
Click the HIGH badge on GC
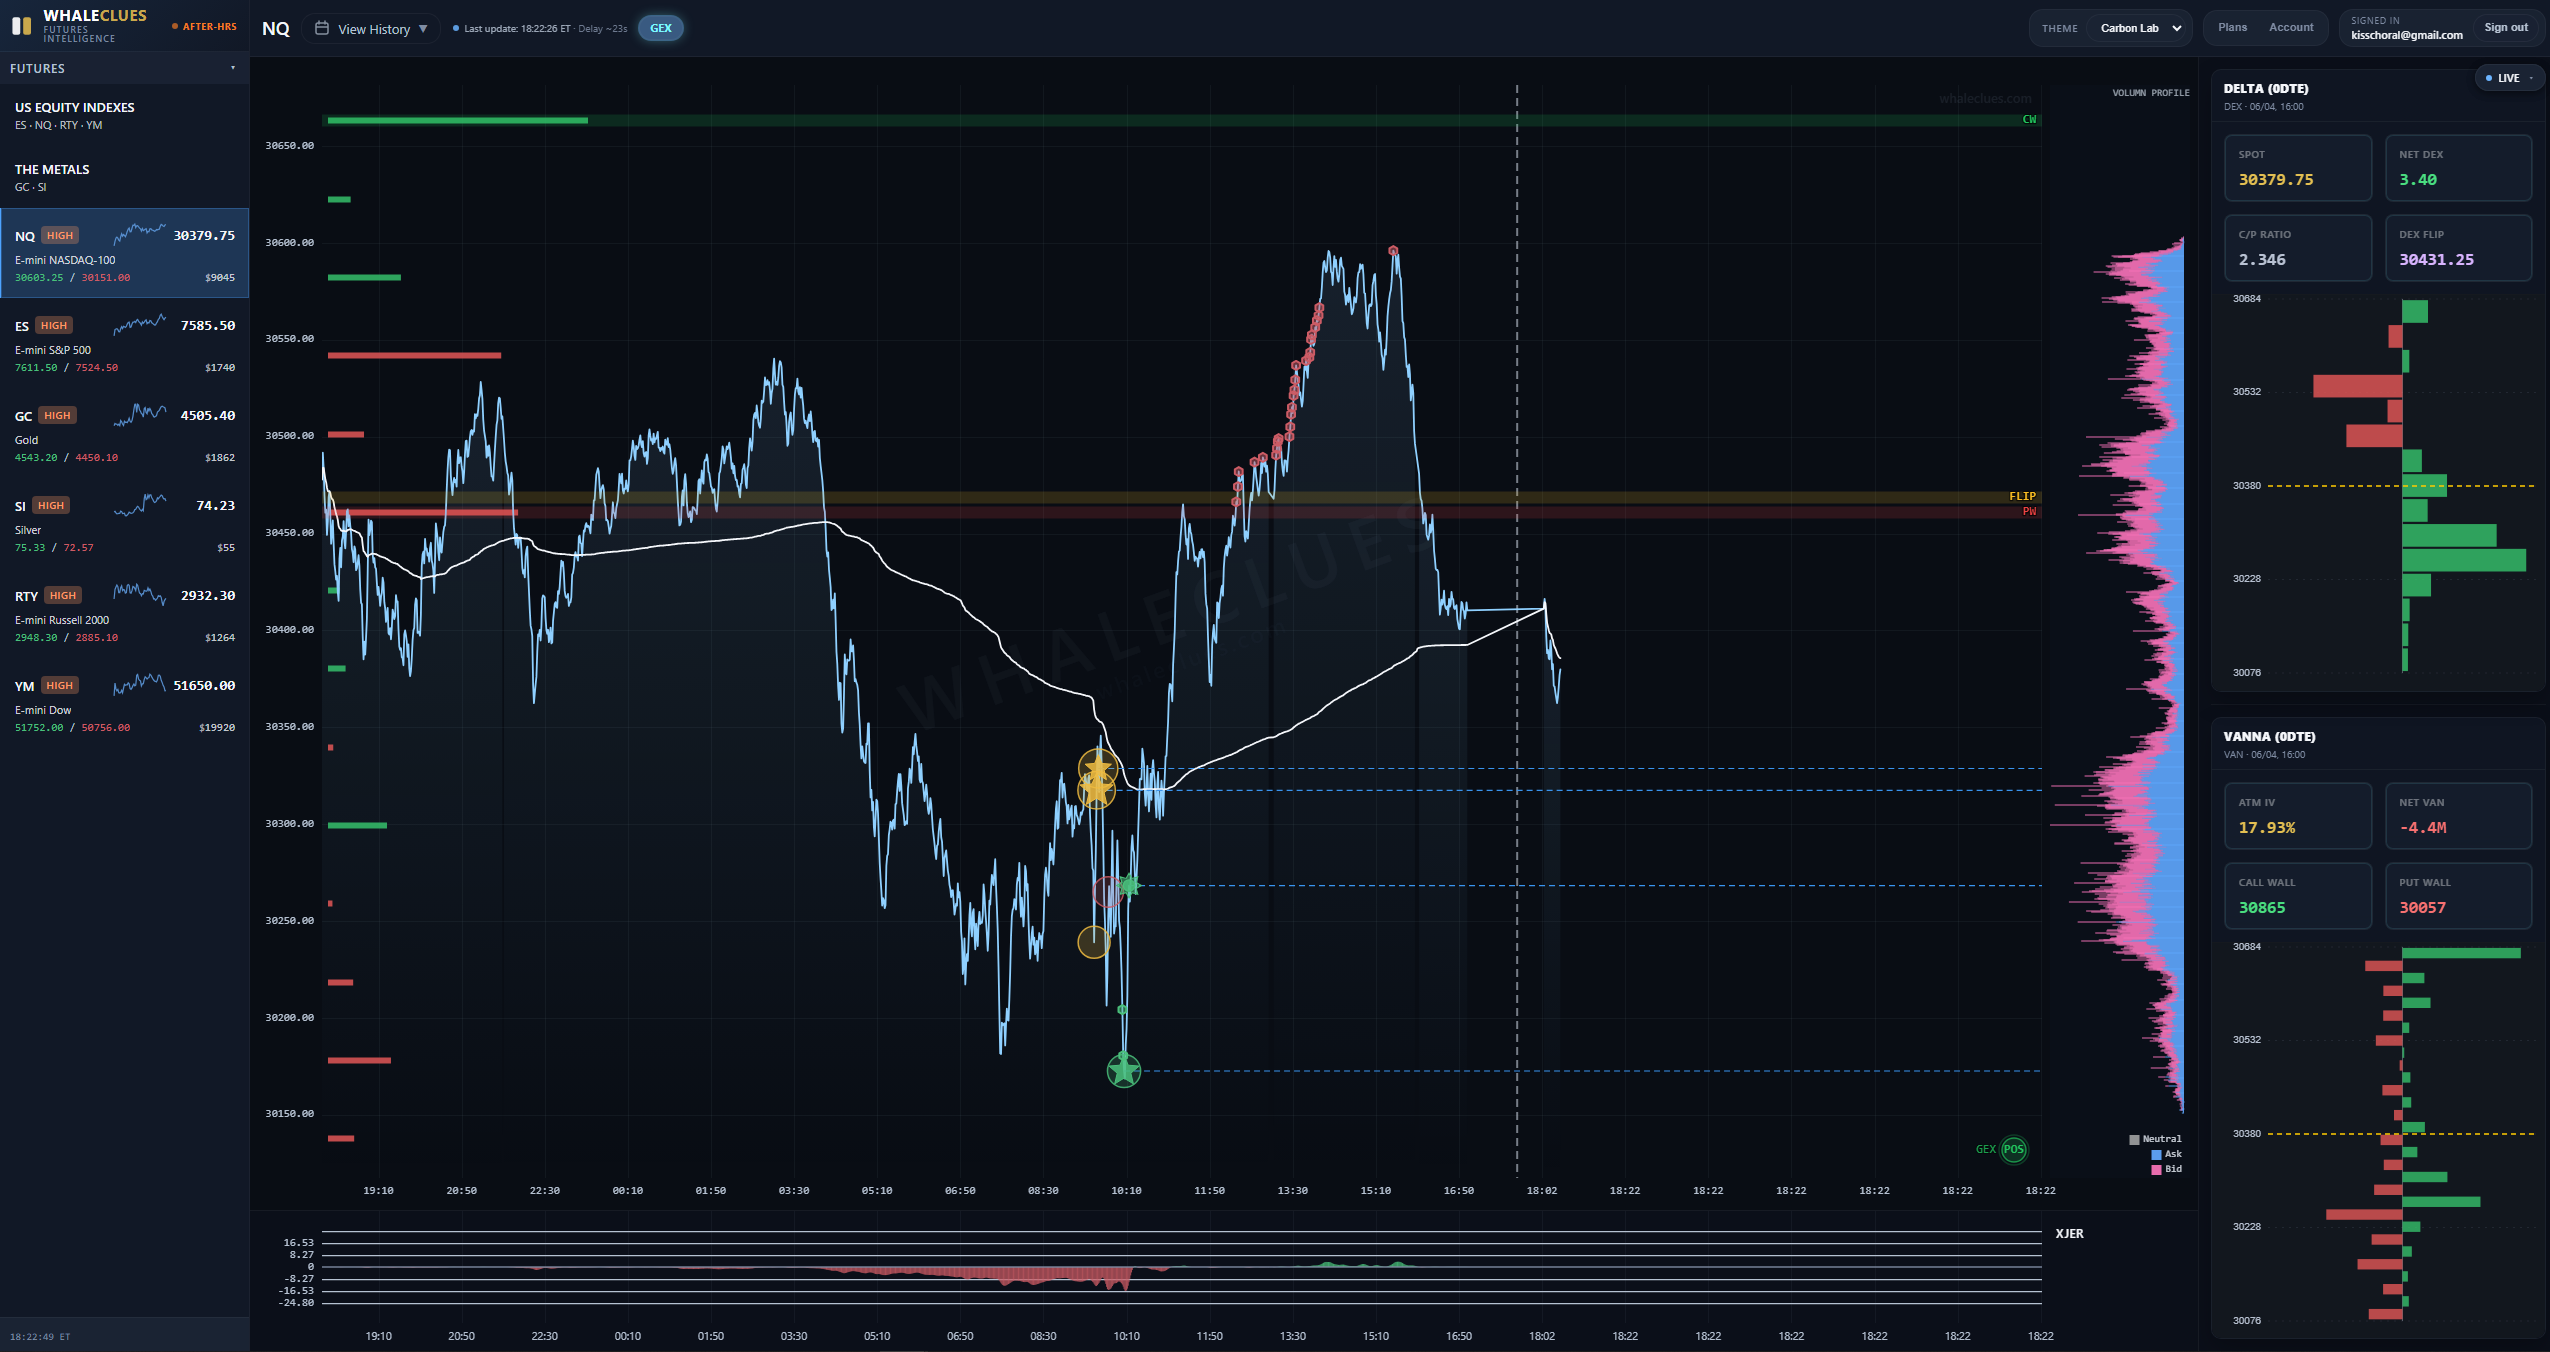coord(58,416)
